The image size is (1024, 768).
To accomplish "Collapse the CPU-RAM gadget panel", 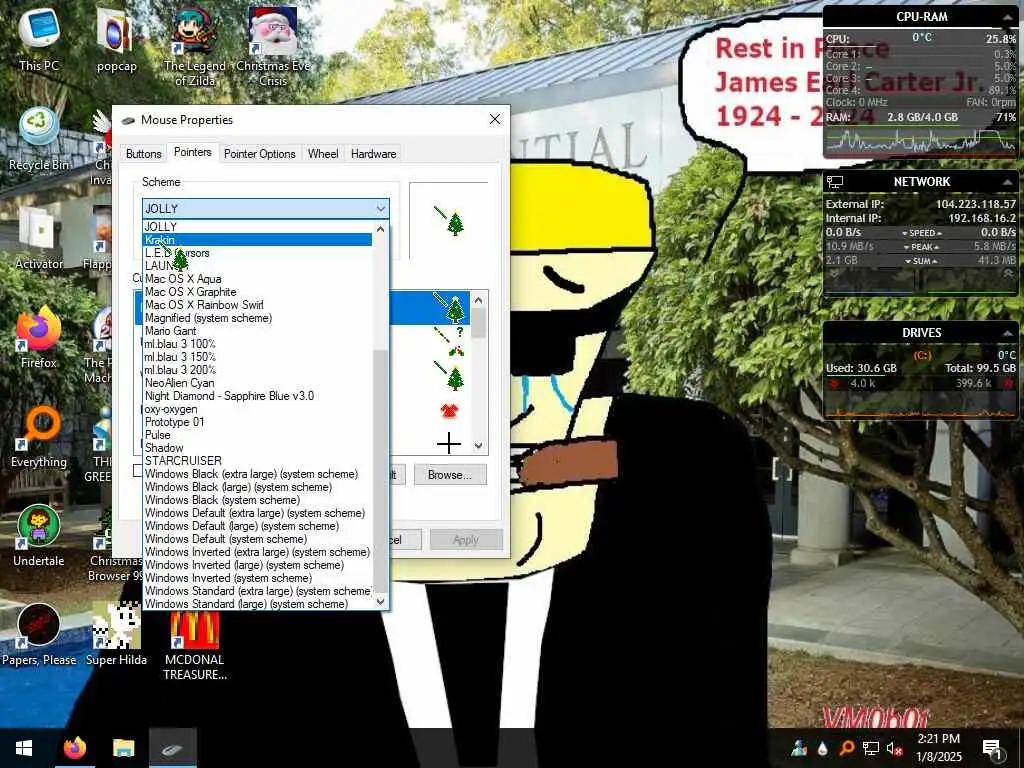I will click(x=1008, y=18).
